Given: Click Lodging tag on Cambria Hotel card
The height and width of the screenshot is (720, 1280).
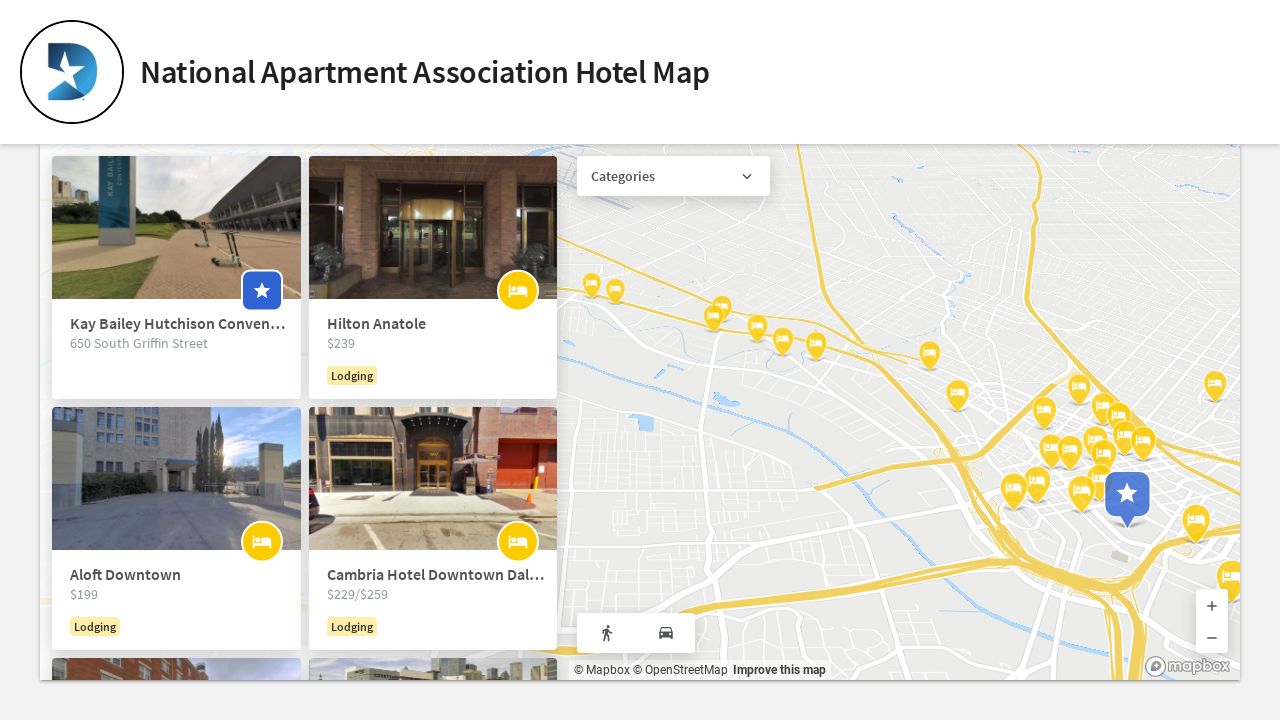Looking at the screenshot, I should pos(352,627).
